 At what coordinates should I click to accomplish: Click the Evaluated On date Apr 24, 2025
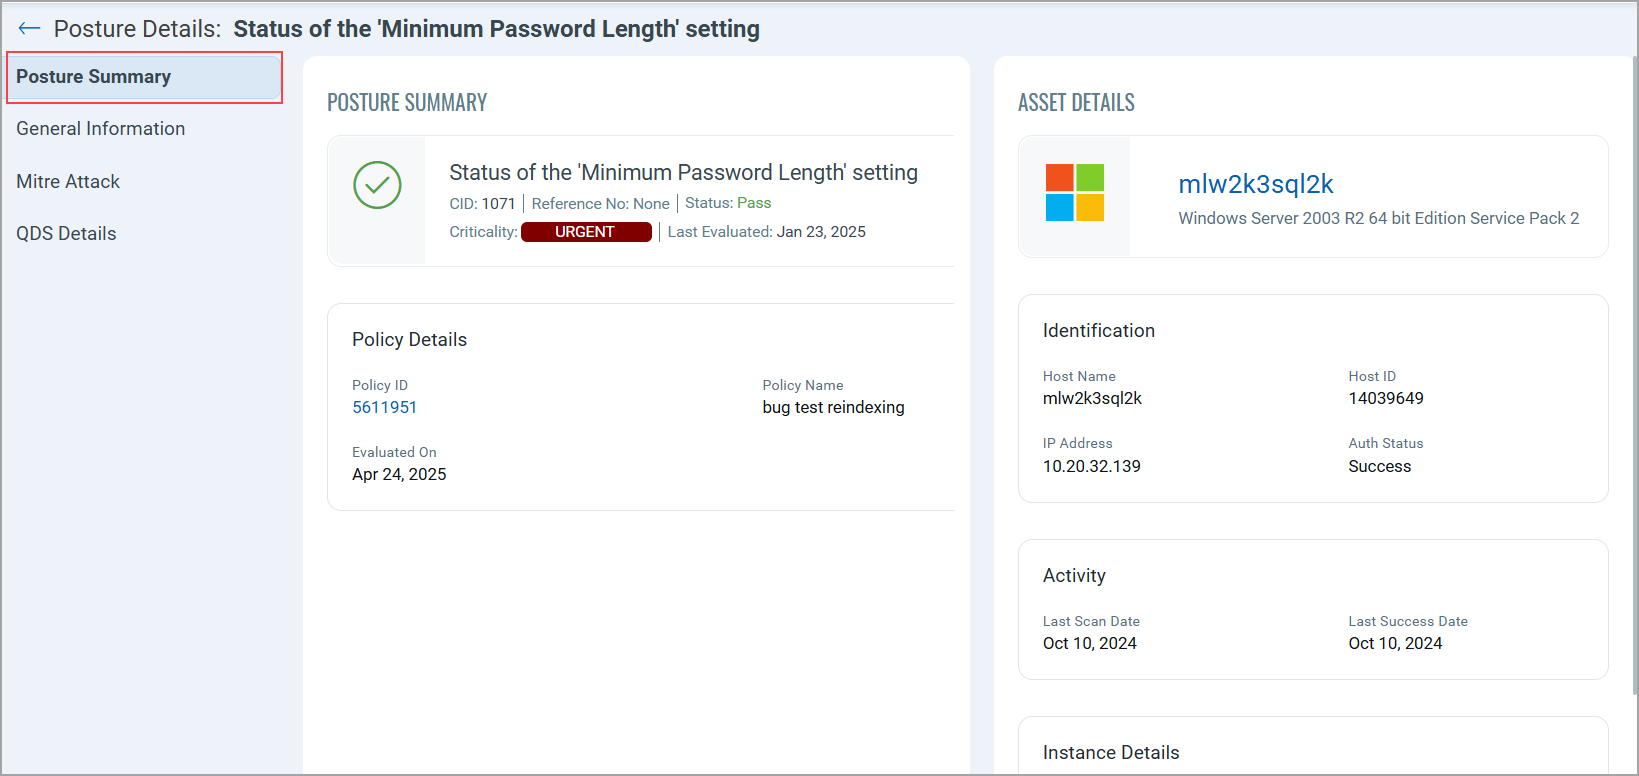pos(399,474)
